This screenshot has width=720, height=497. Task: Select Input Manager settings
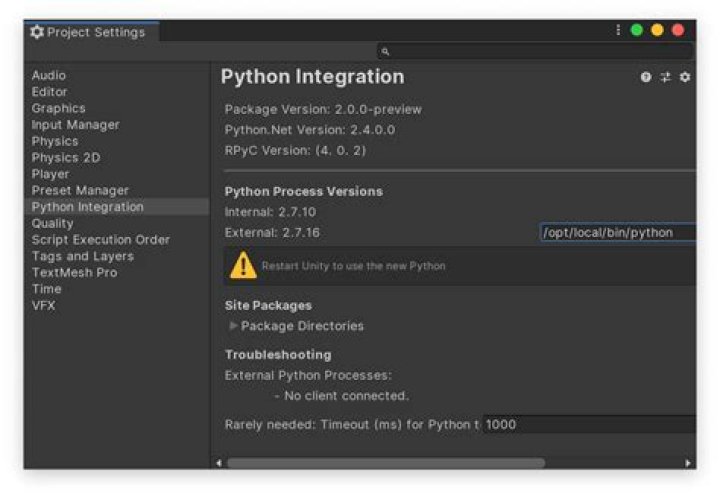pyautogui.click(x=75, y=125)
